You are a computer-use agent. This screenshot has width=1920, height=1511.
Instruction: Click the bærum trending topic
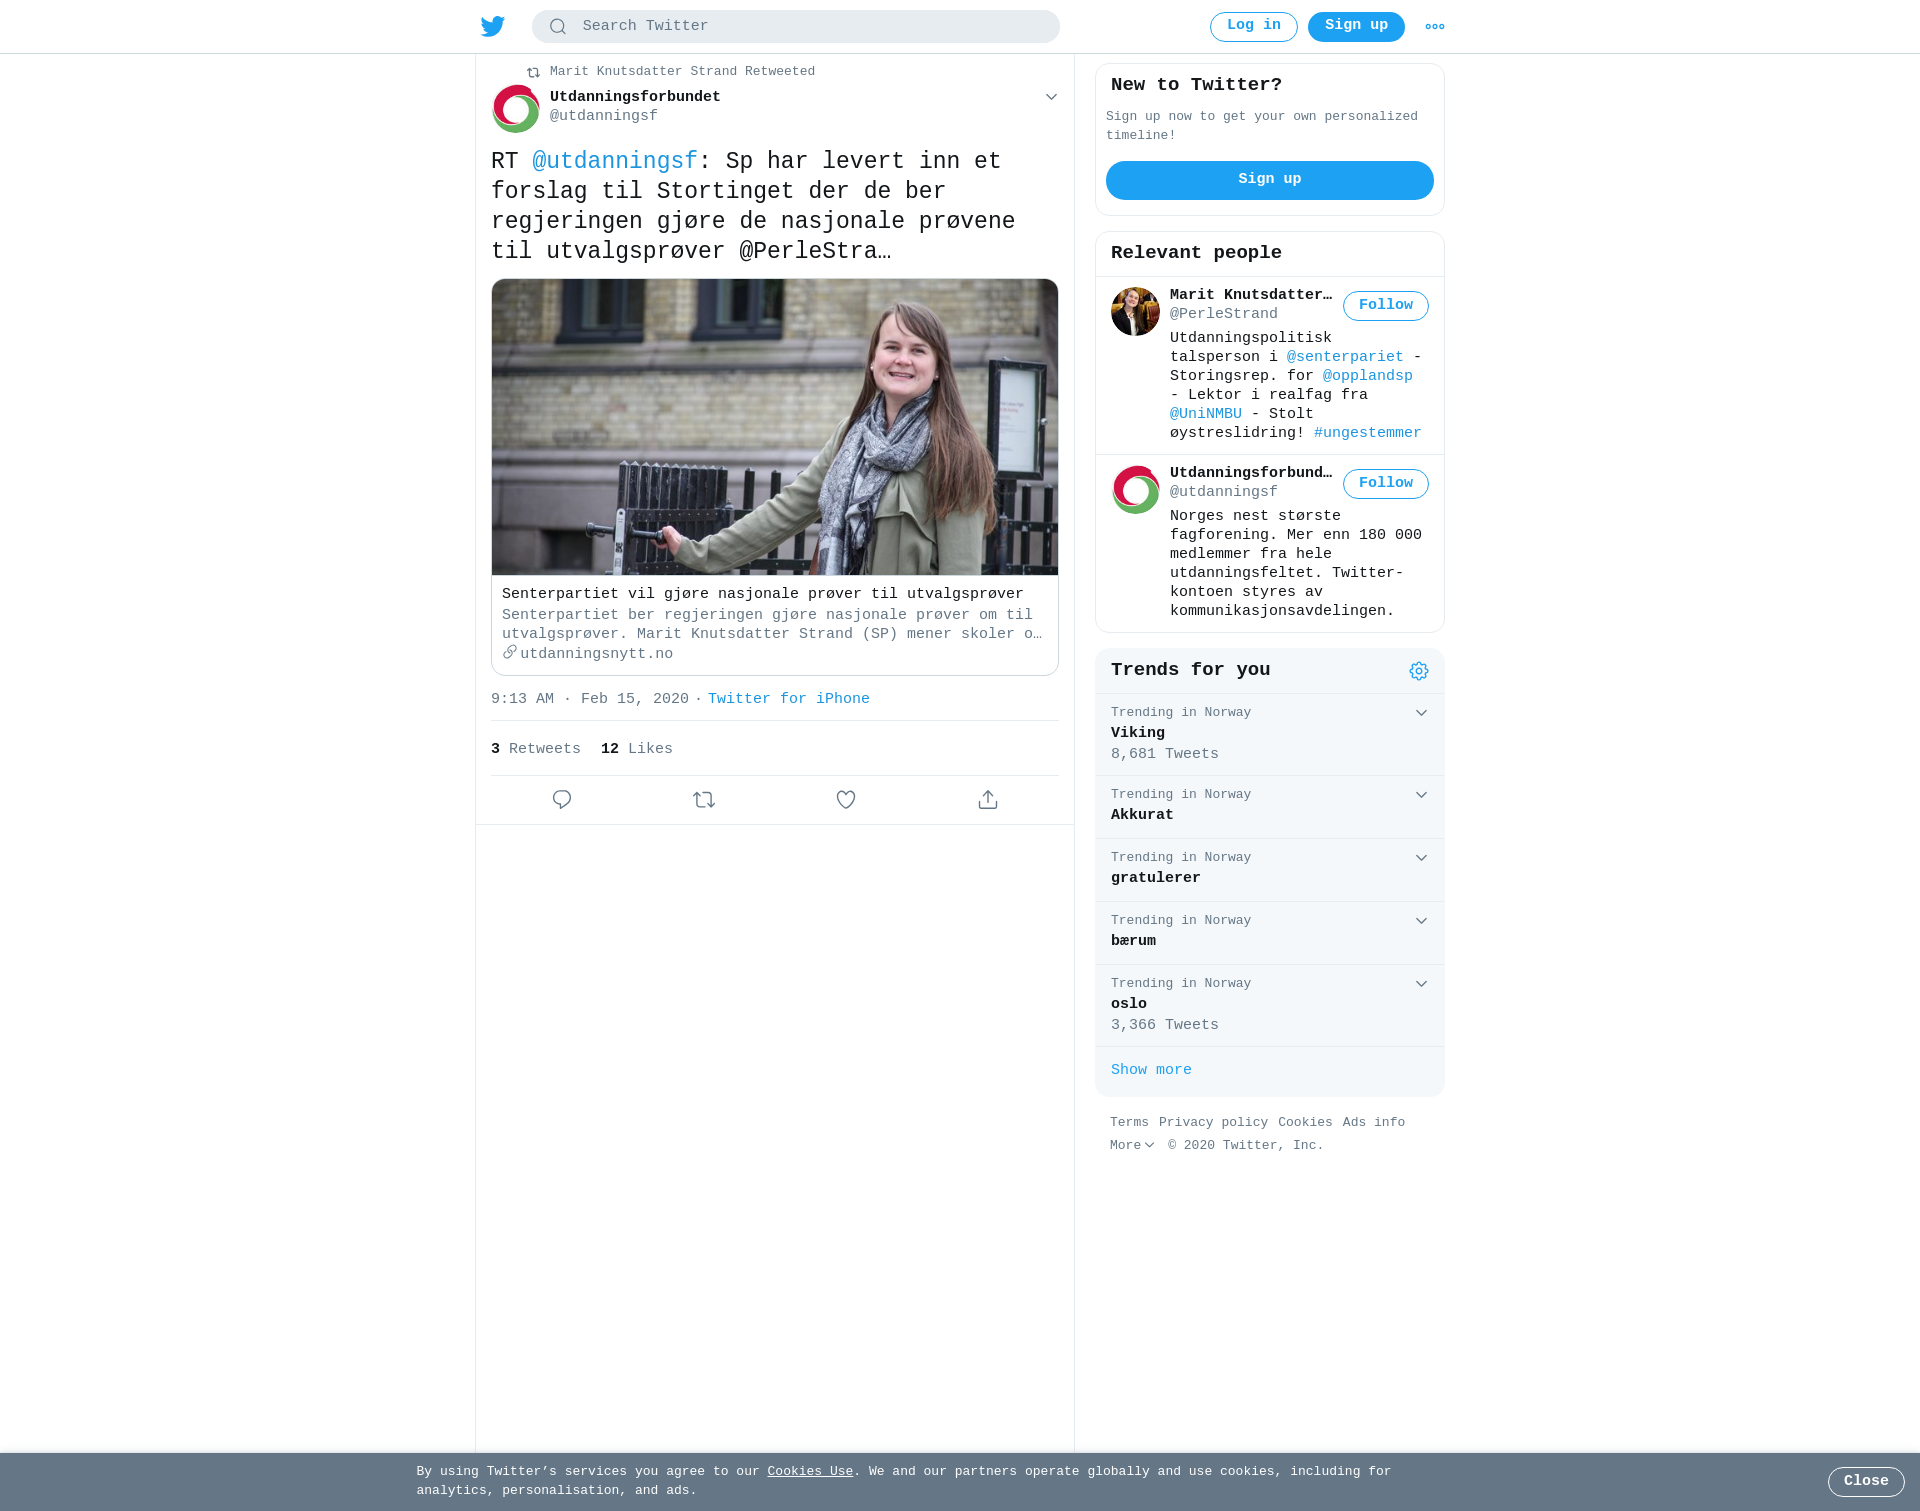click(x=1133, y=941)
